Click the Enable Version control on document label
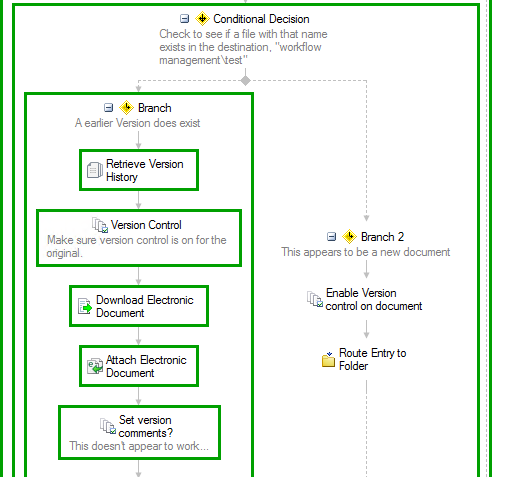 click(374, 299)
